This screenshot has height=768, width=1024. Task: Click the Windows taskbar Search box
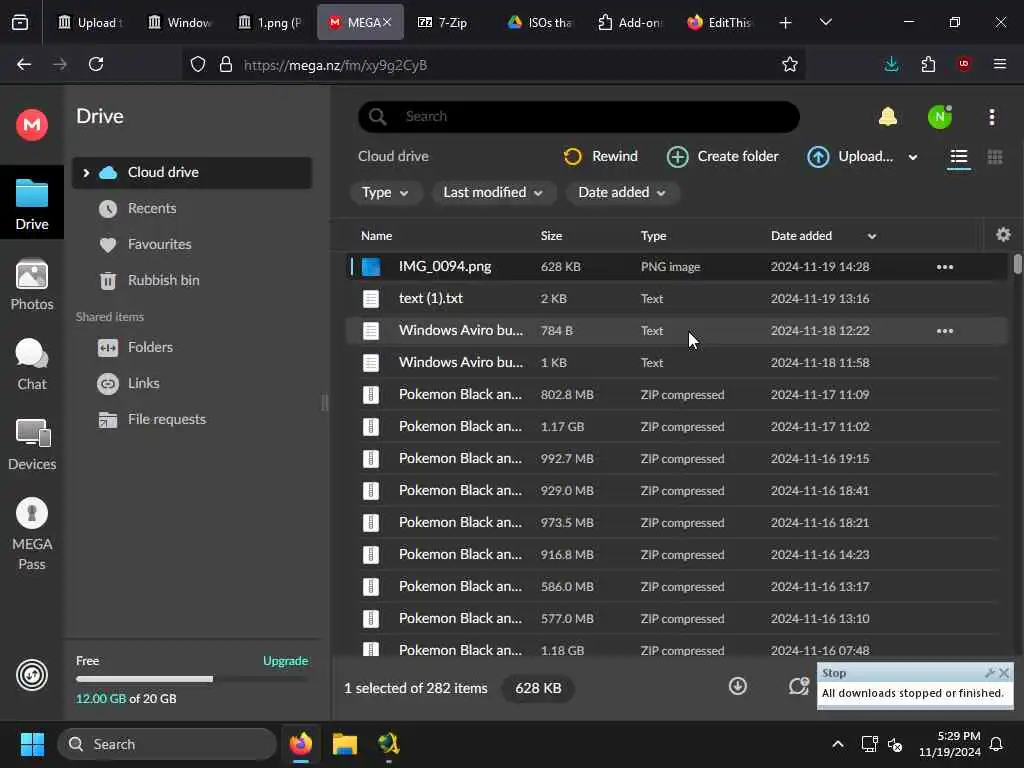coord(167,744)
